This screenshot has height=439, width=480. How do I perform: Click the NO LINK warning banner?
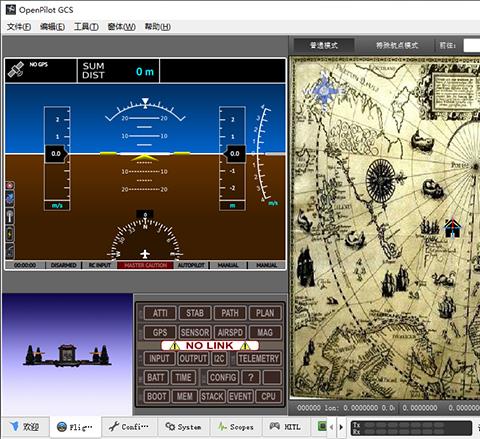click(x=210, y=346)
